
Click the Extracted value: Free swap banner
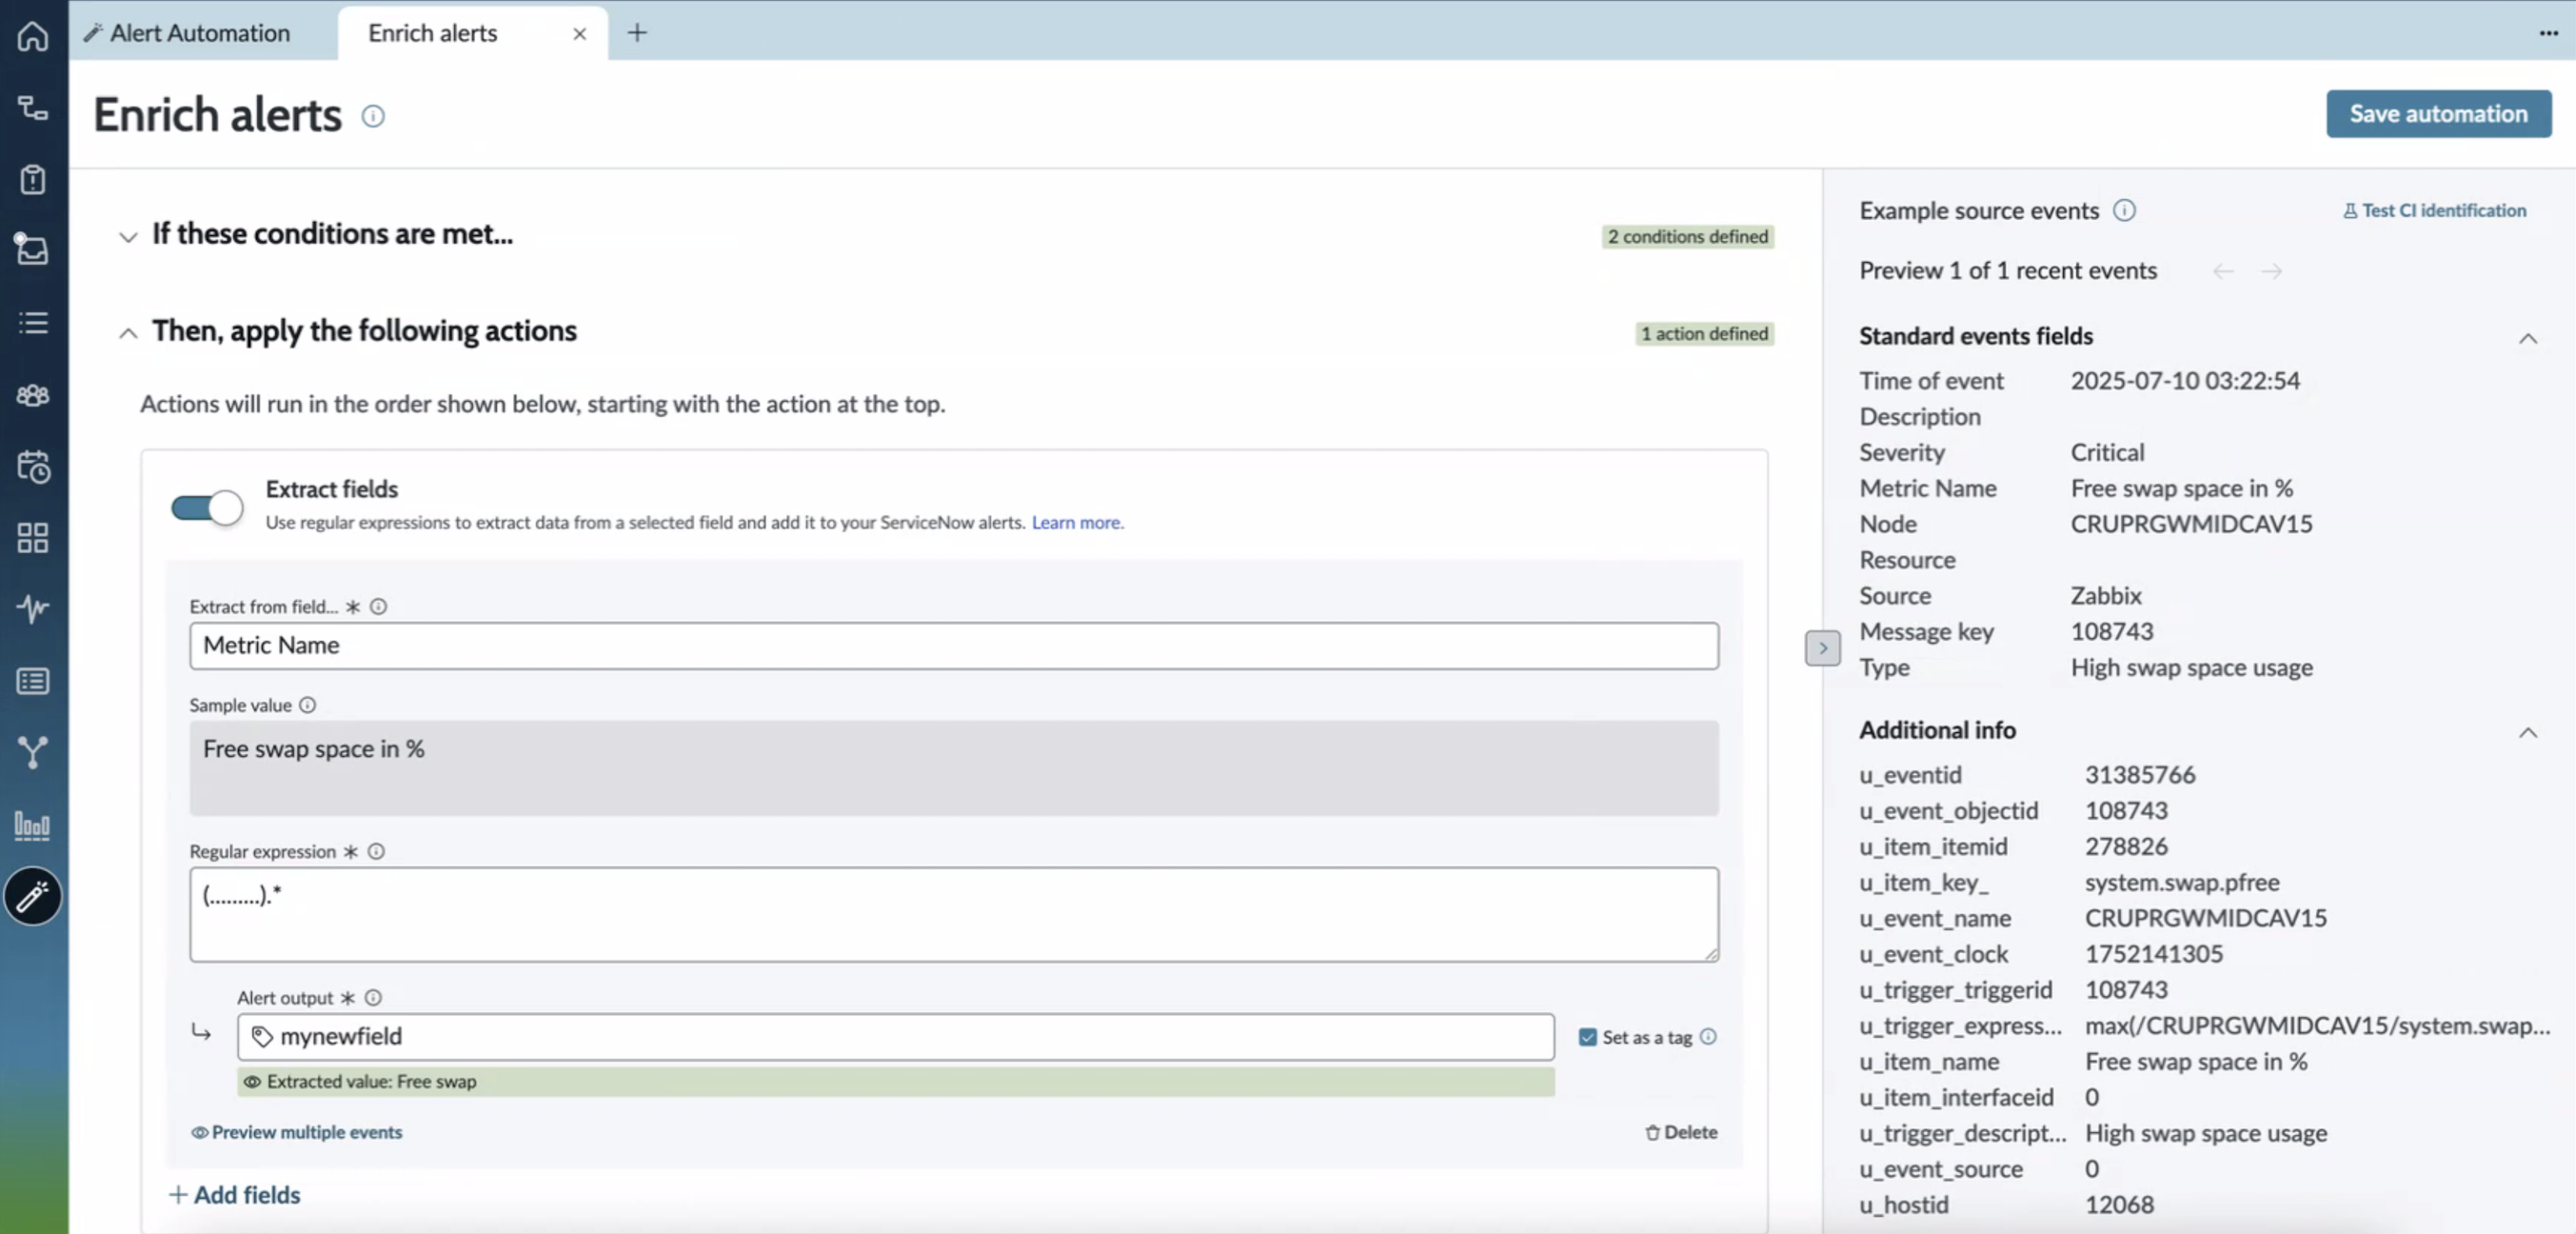pos(895,1082)
